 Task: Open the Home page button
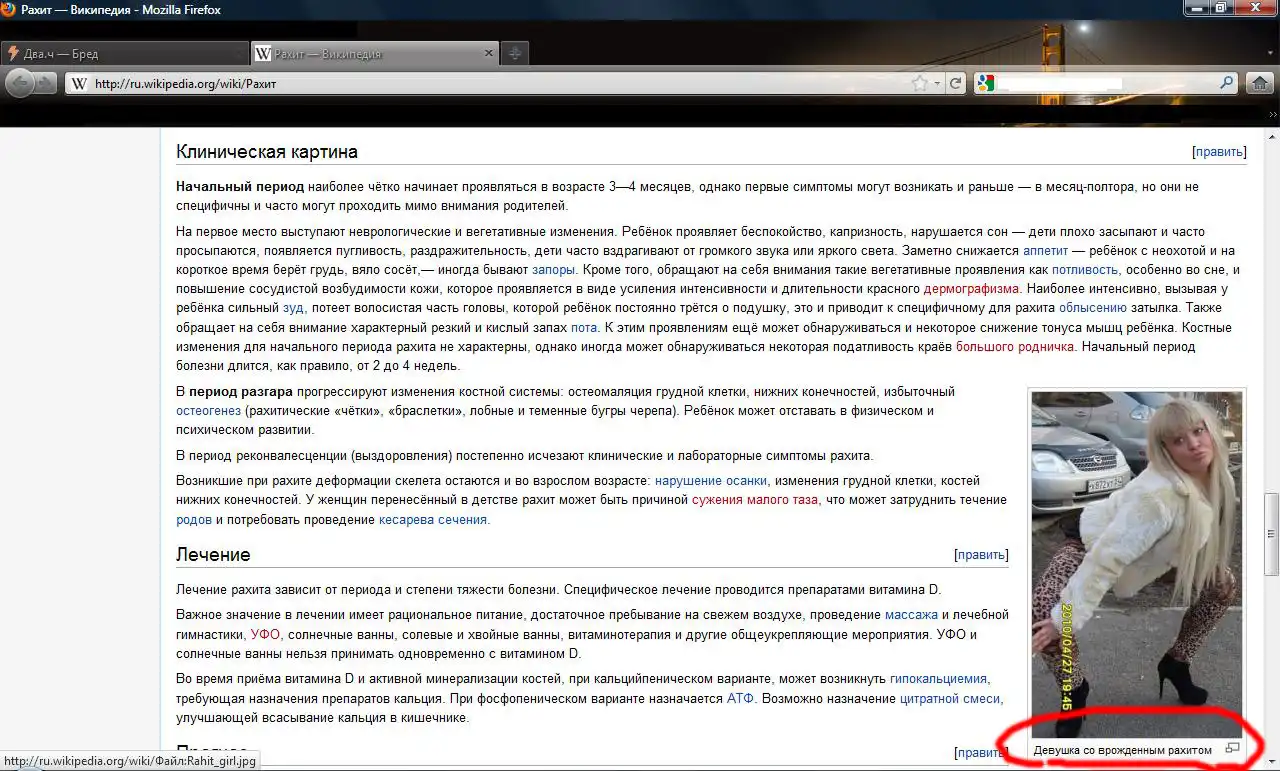[1260, 84]
